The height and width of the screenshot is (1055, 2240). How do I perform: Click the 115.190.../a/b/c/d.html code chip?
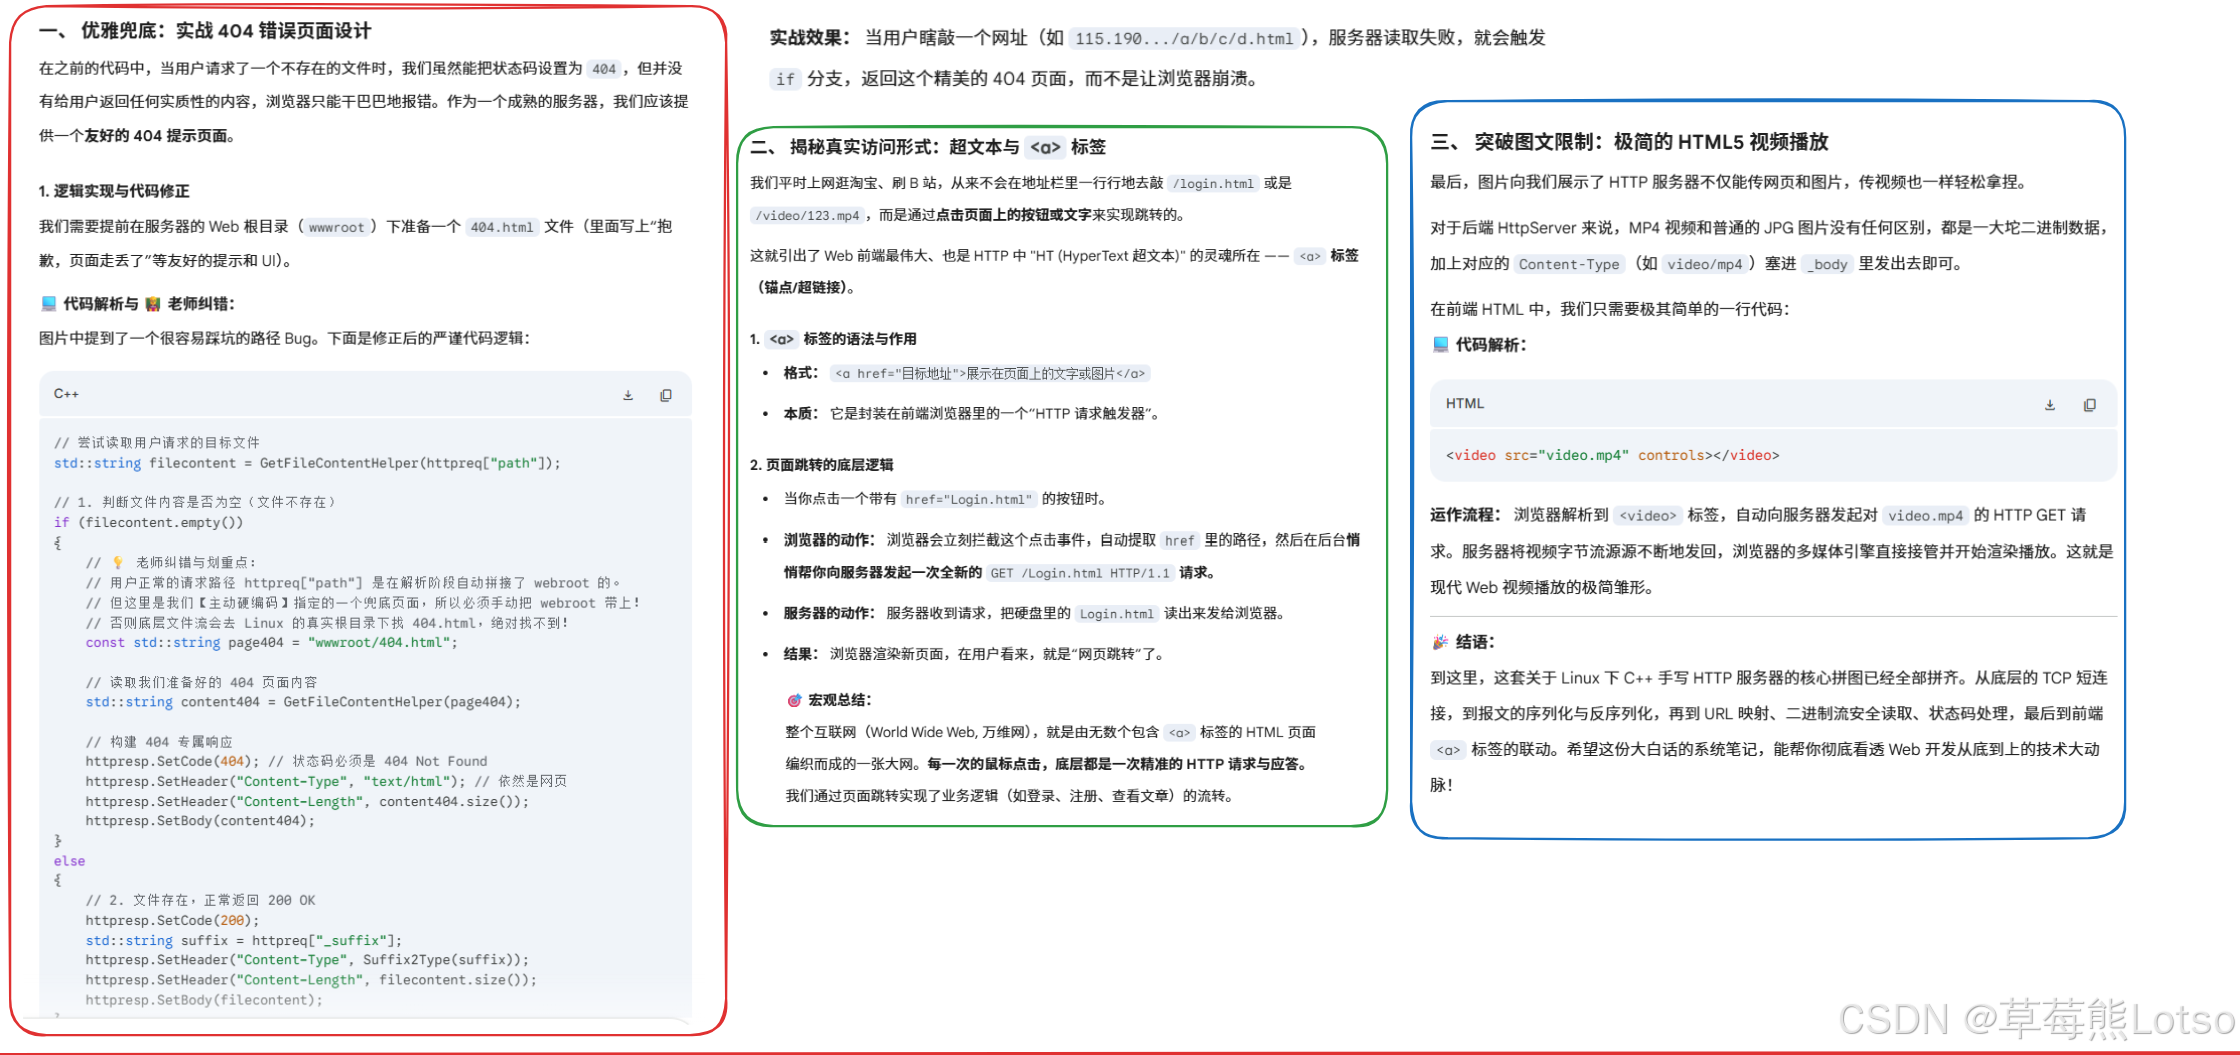point(1184,39)
